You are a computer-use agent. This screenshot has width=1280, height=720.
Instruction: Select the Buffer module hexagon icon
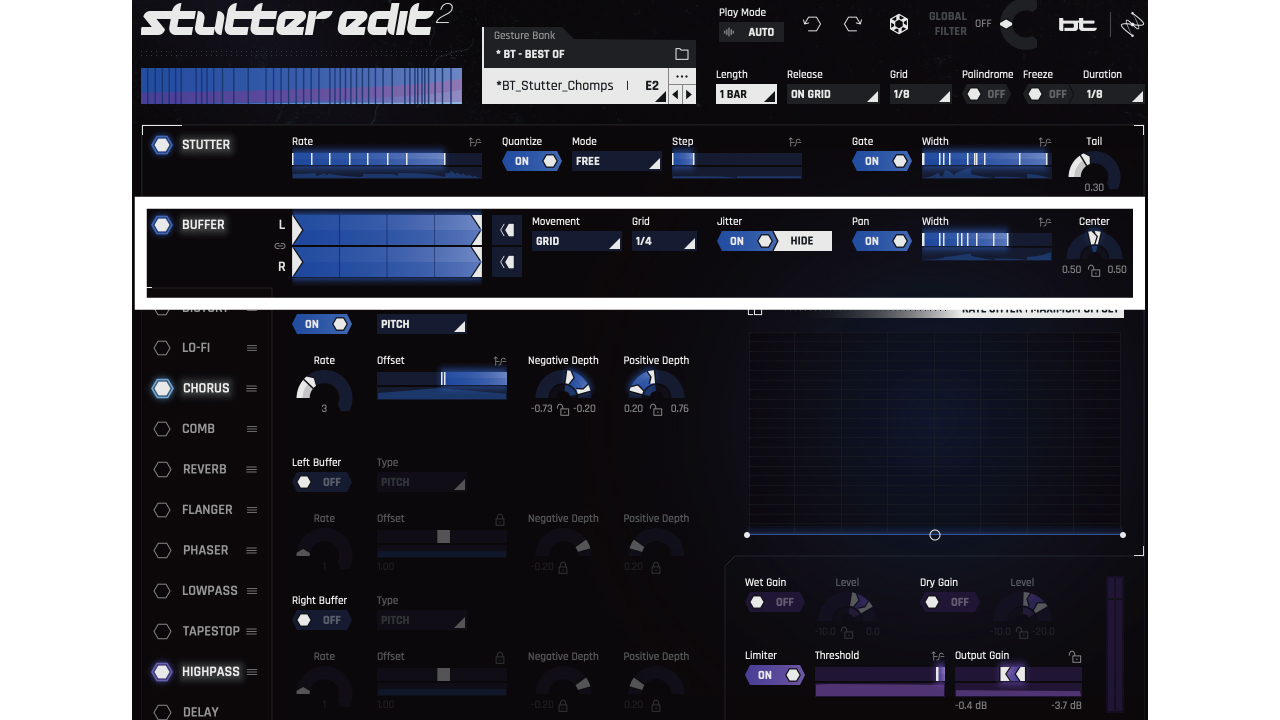click(162, 225)
